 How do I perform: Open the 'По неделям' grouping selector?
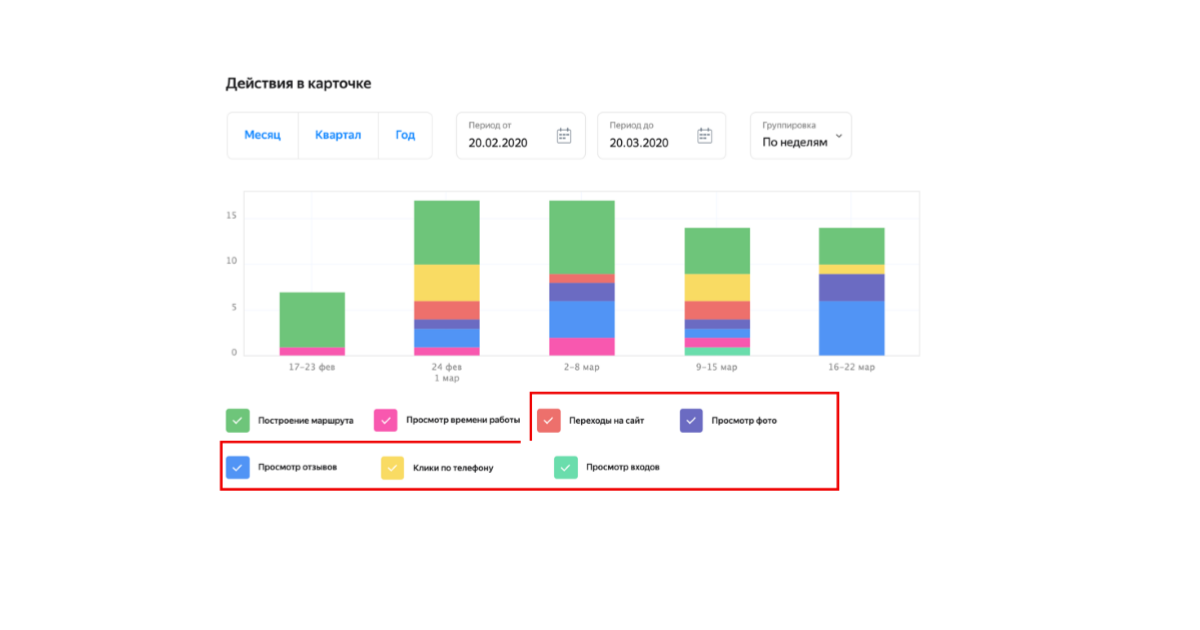pos(795,142)
